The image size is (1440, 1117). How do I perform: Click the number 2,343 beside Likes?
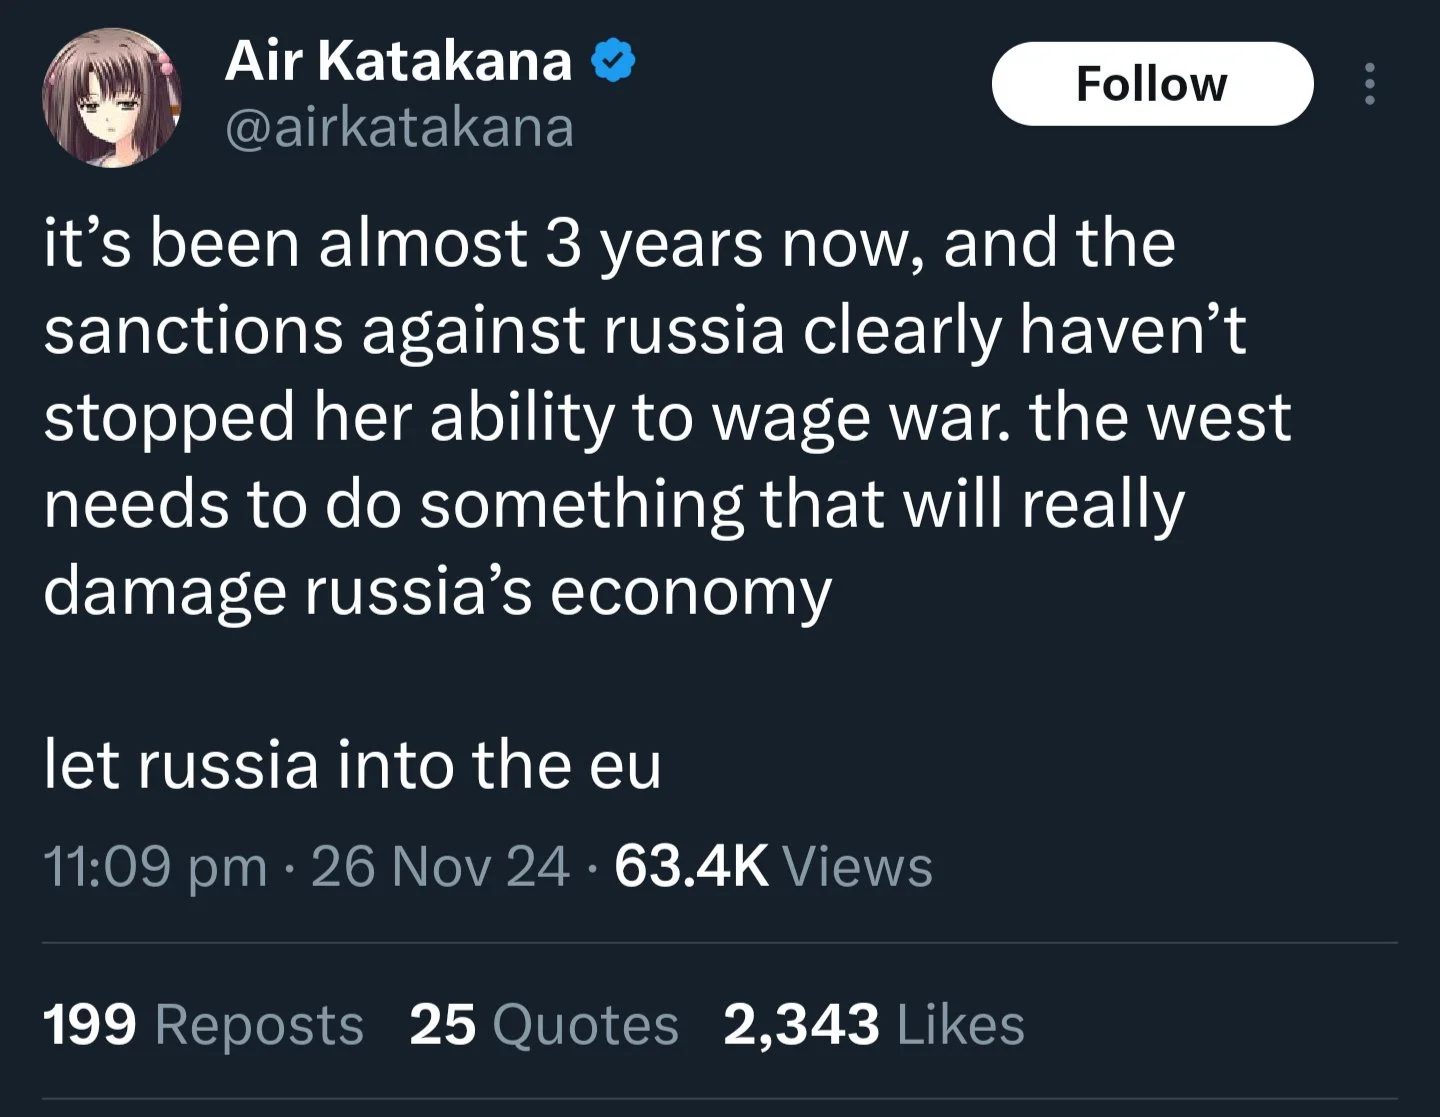[x=802, y=1025]
